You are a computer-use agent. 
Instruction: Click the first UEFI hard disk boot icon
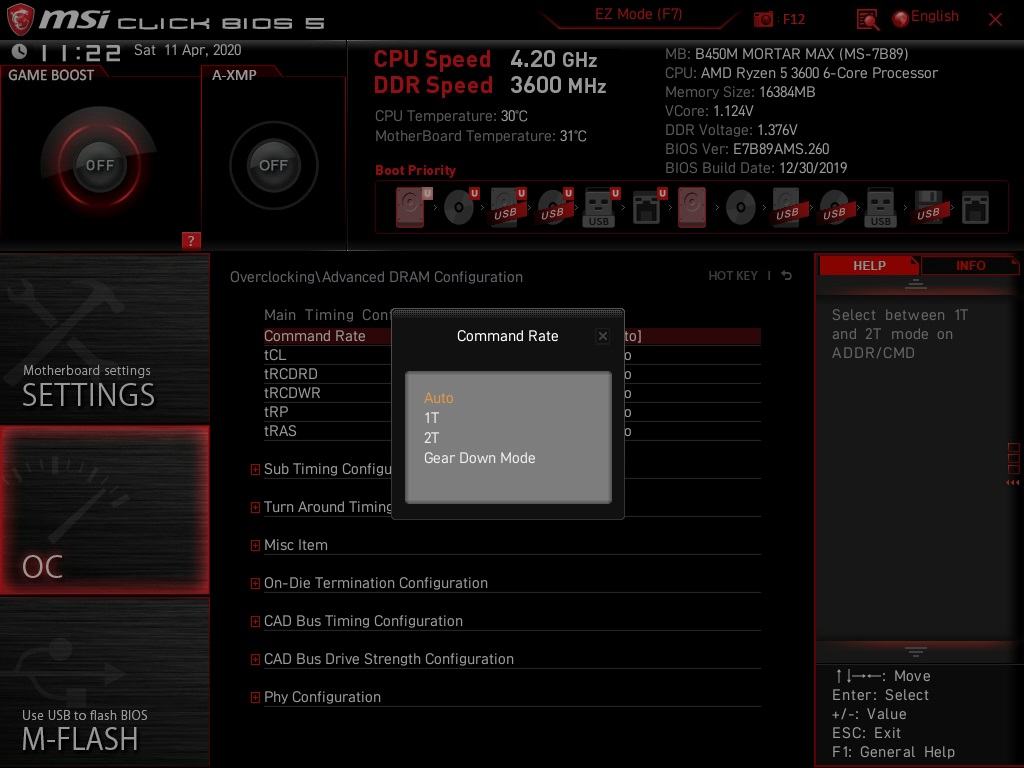tap(413, 207)
